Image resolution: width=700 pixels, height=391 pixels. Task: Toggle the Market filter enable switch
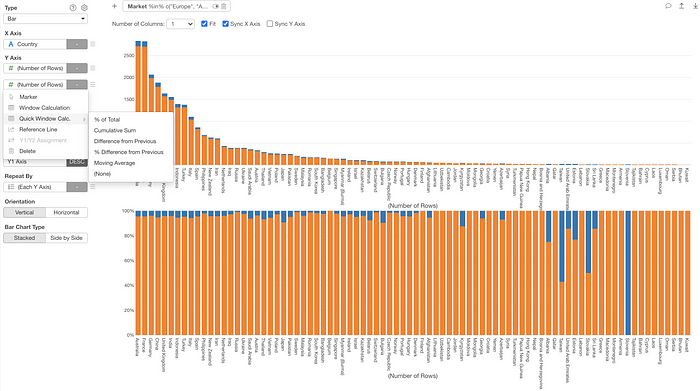pyautogui.click(x=216, y=6)
